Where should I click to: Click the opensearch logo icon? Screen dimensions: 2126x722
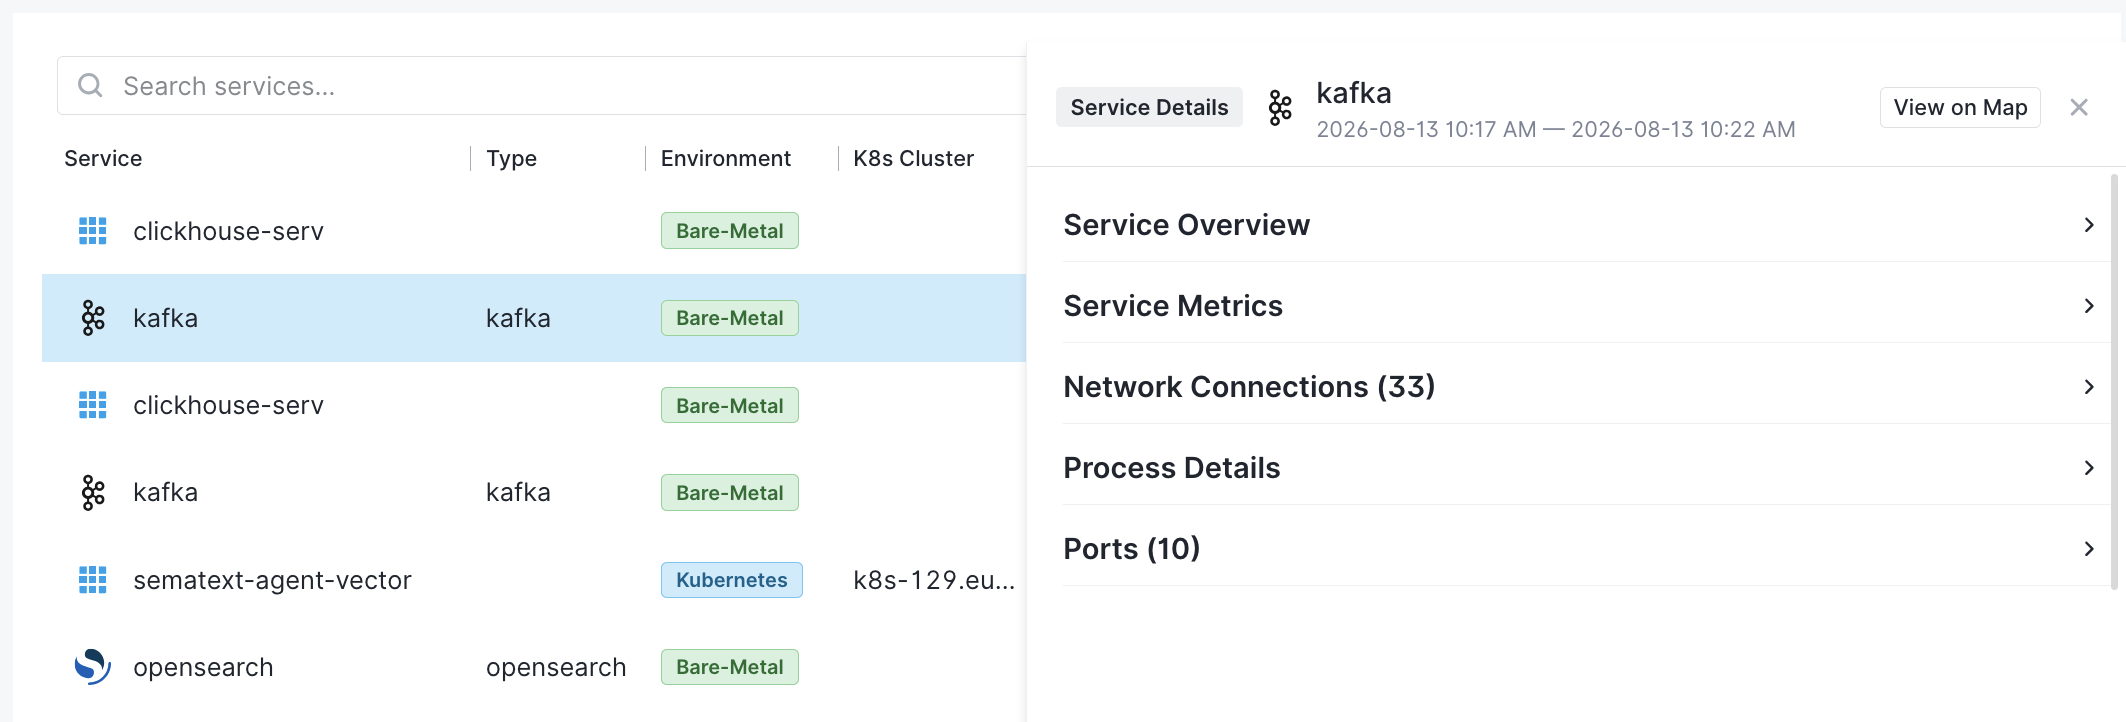click(x=93, y=667)
